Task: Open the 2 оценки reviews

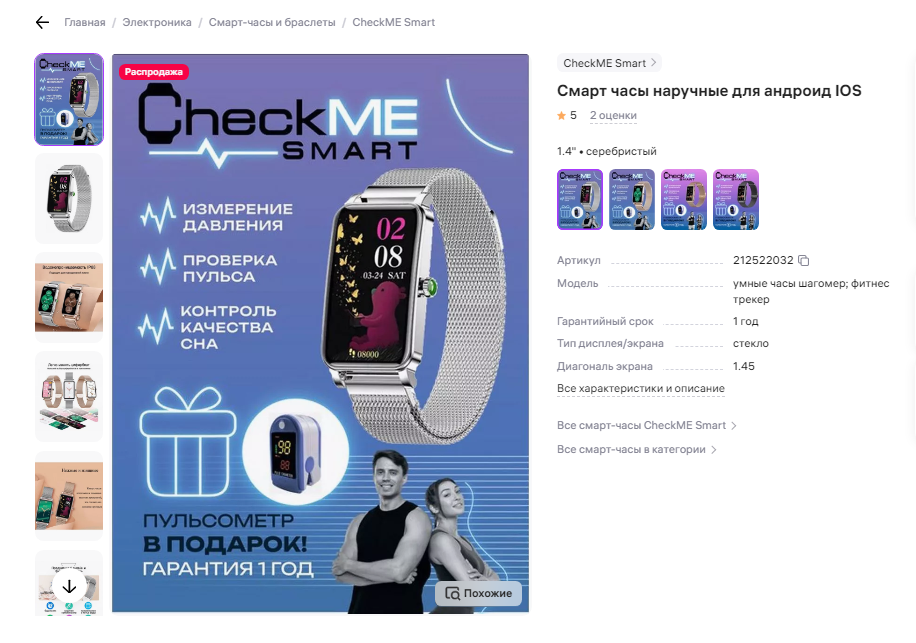Action: 613,116
